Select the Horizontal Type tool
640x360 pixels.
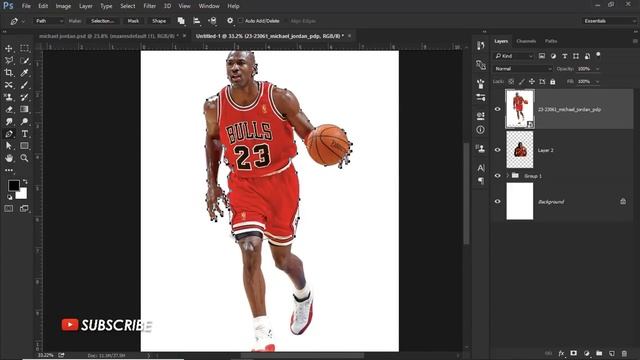[x=24, y=134]
